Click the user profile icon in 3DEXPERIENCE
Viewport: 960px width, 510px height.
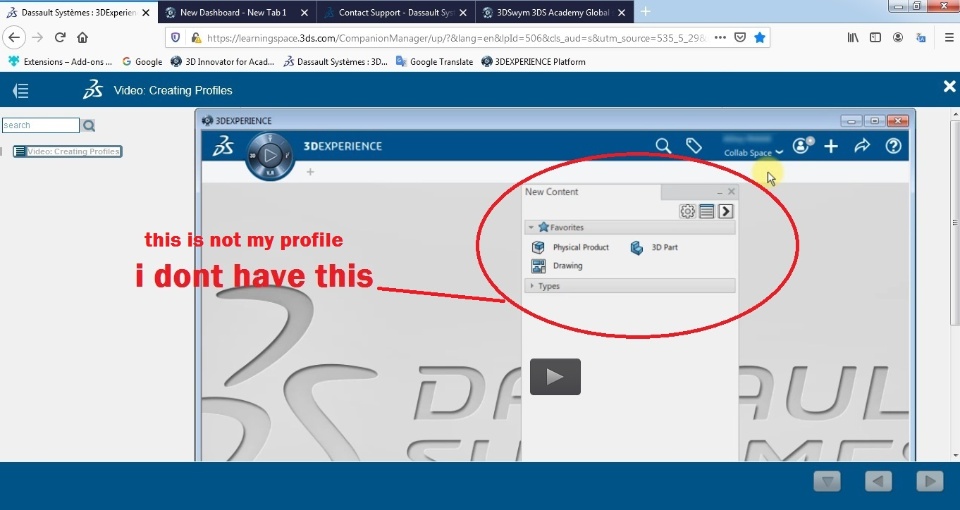coord(801,146)
